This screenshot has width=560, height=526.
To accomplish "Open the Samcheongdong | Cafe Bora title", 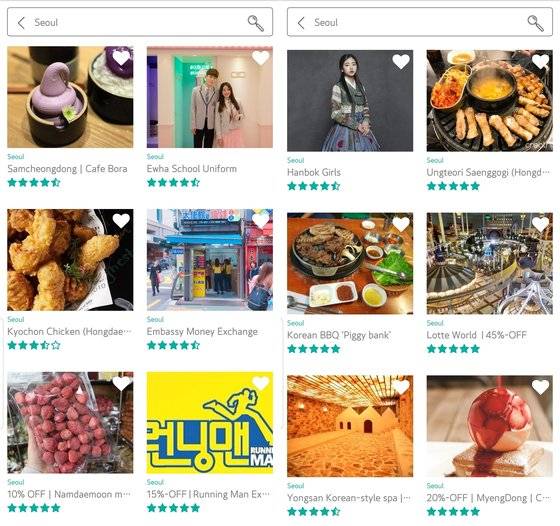I will click(68, 169).
